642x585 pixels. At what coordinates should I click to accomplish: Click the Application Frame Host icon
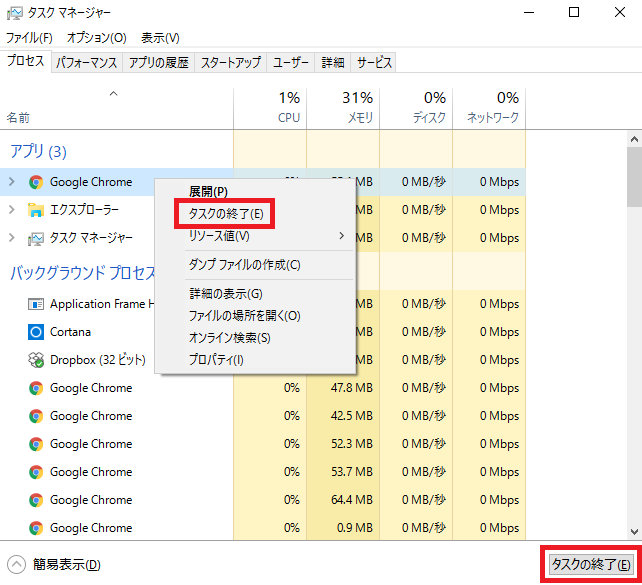point(35,304)
